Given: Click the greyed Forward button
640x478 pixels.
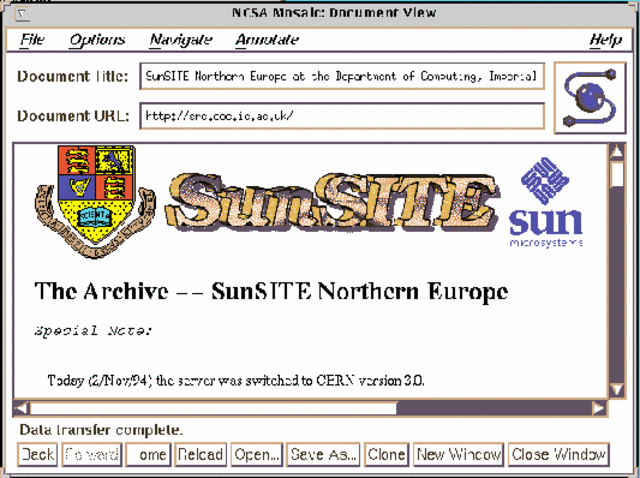Looking at the screenshot, I should pos(92,454).
